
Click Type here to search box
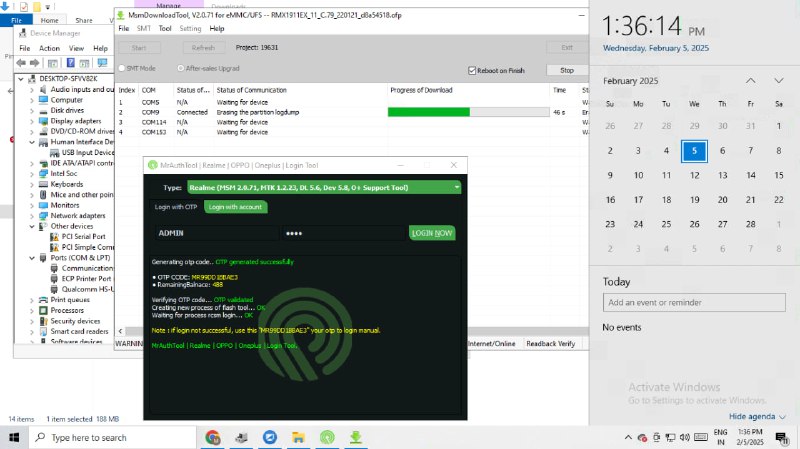tap(114, 437)
